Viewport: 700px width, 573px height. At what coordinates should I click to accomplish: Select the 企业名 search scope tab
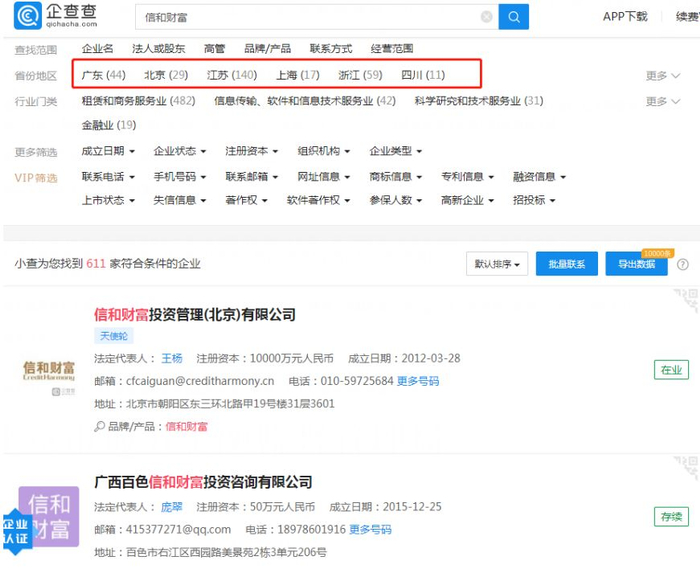tap(97, 49)
